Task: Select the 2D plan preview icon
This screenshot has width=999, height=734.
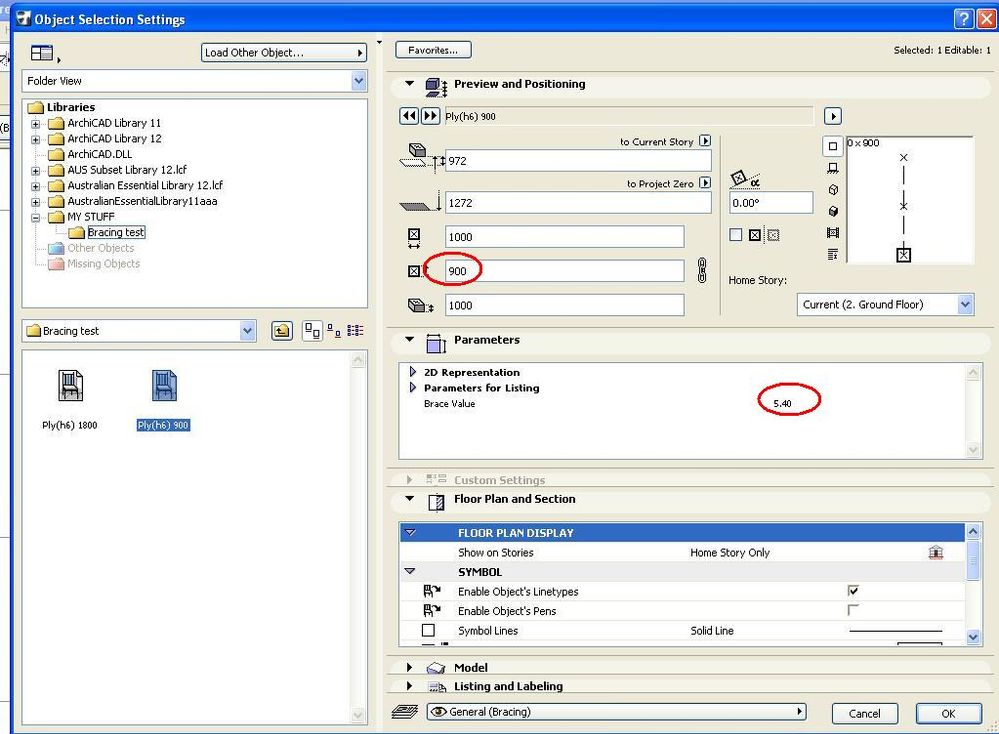Action: point(833,146)
